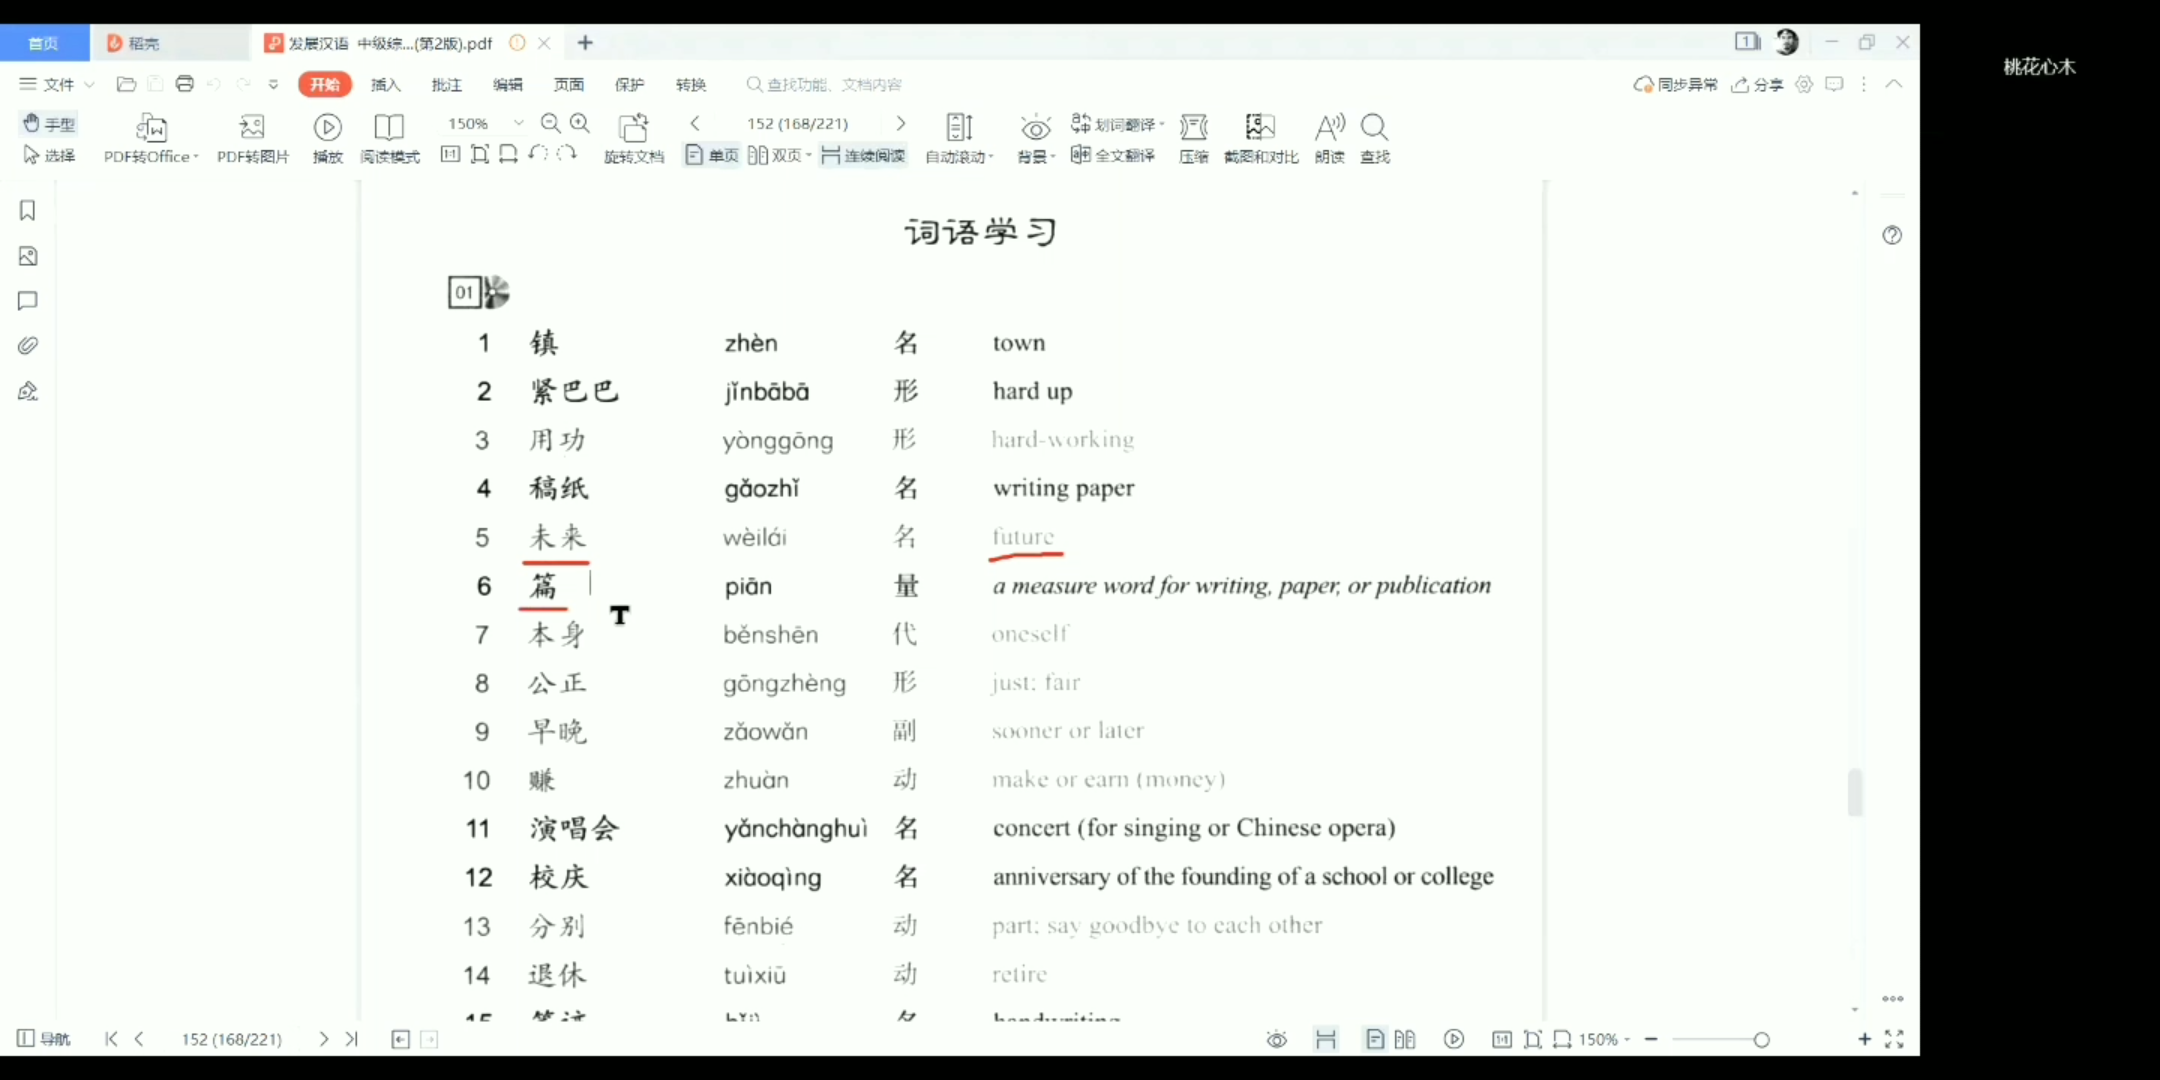Start read aloud (朗读)
This screenshot has width=2160, height=1080.
pos(1329,138)
